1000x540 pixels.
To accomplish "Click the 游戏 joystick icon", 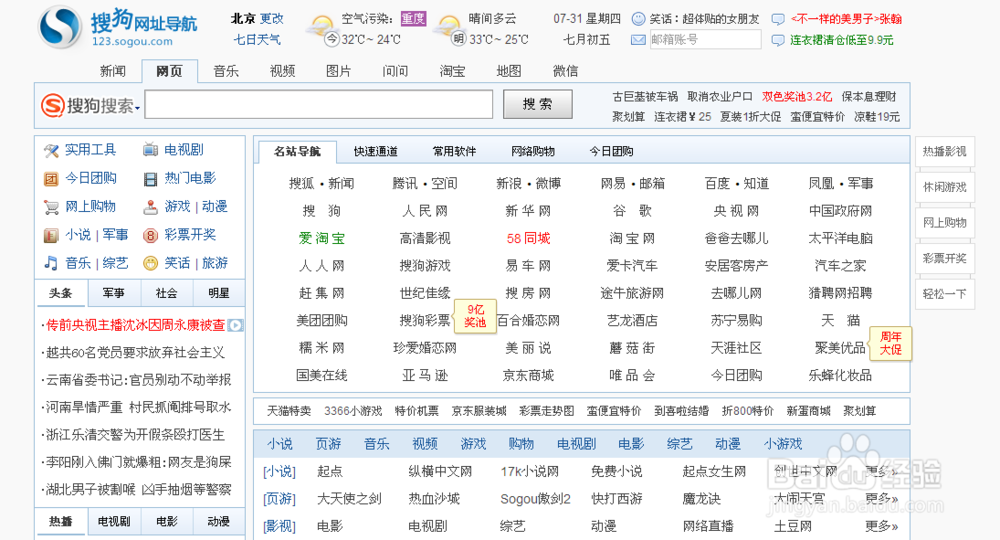I will (151, 207).
